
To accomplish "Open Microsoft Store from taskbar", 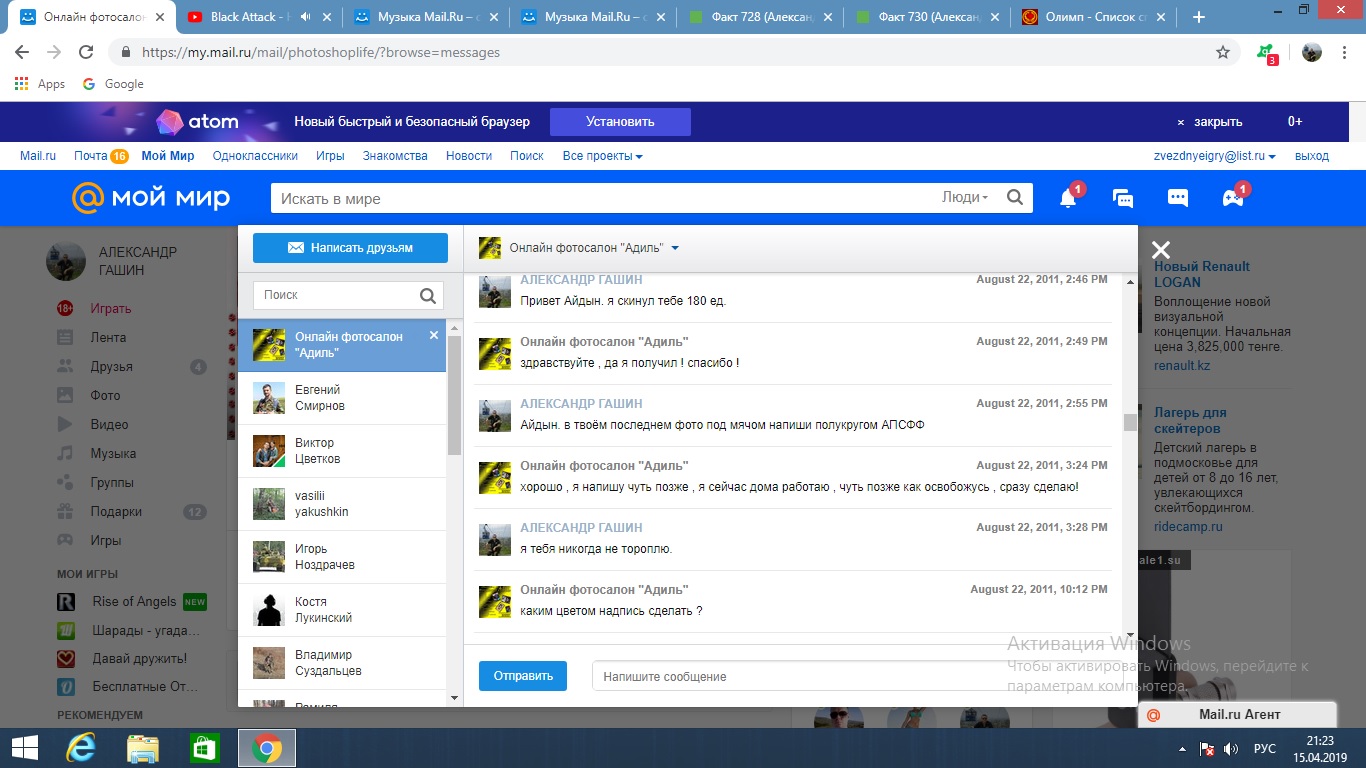I will click(204, 748).
